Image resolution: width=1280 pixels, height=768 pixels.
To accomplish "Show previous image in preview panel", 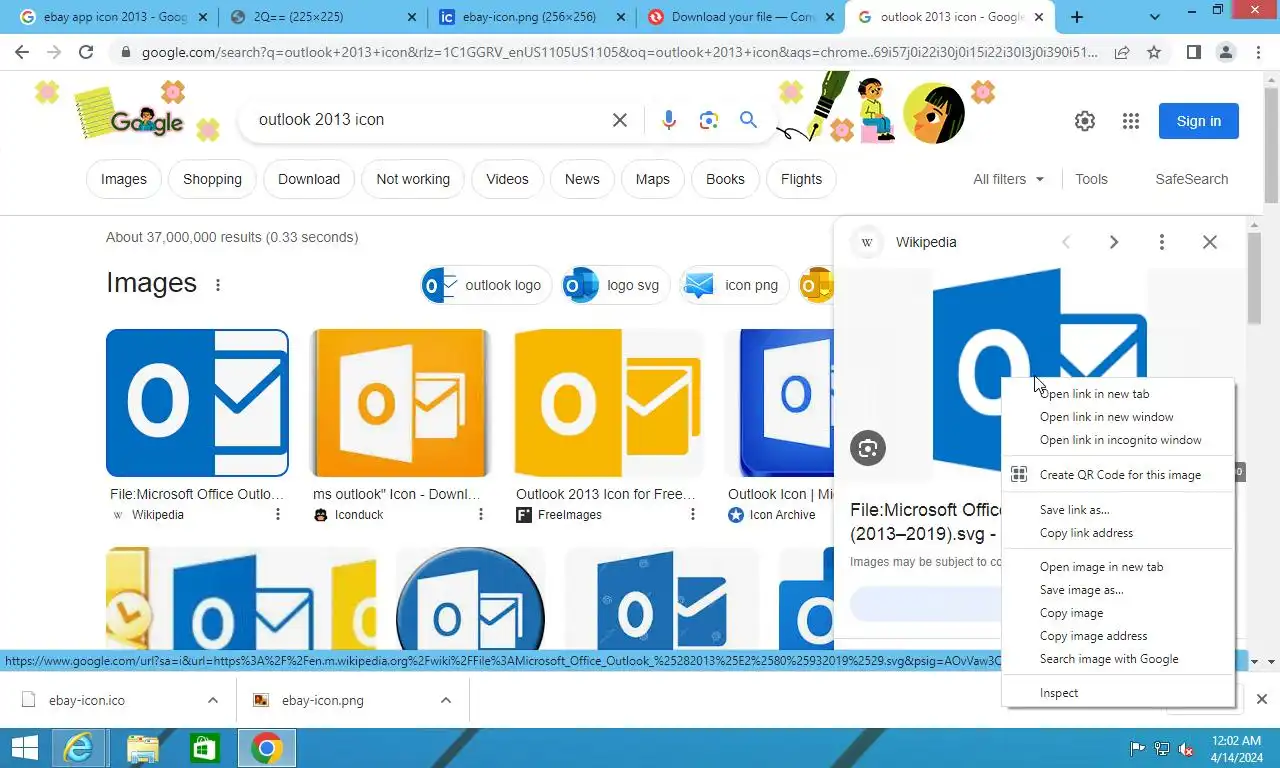I will [1066, 242].
